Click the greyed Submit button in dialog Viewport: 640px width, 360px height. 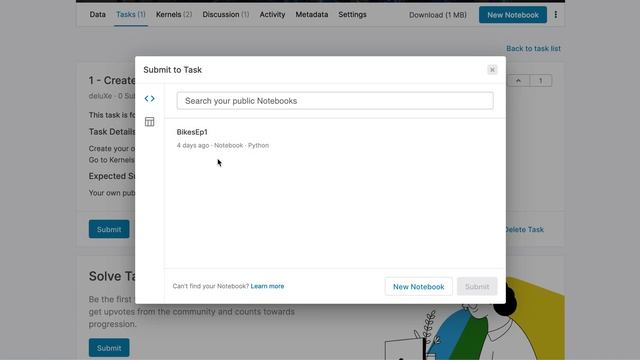[x=477, y=287]
